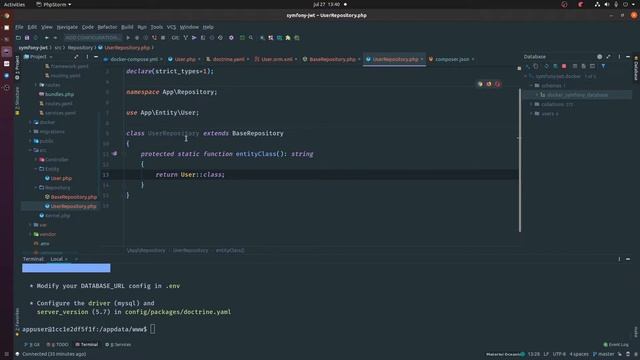Expand the docker folder in project tree
The height and width of the screenshot is (360, 640).
31,122
